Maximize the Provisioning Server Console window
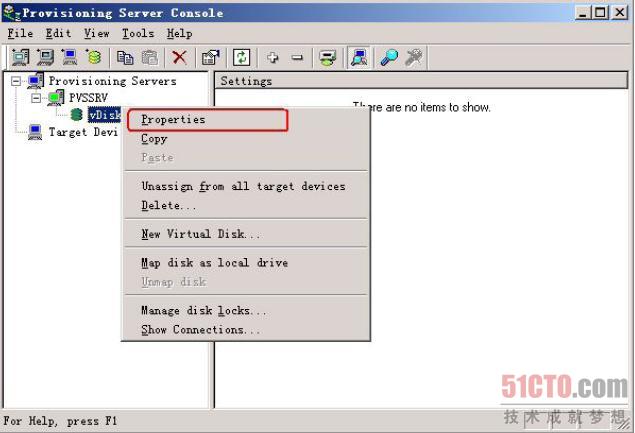Screen dimensions: 635x433 (x=600, y=13)
